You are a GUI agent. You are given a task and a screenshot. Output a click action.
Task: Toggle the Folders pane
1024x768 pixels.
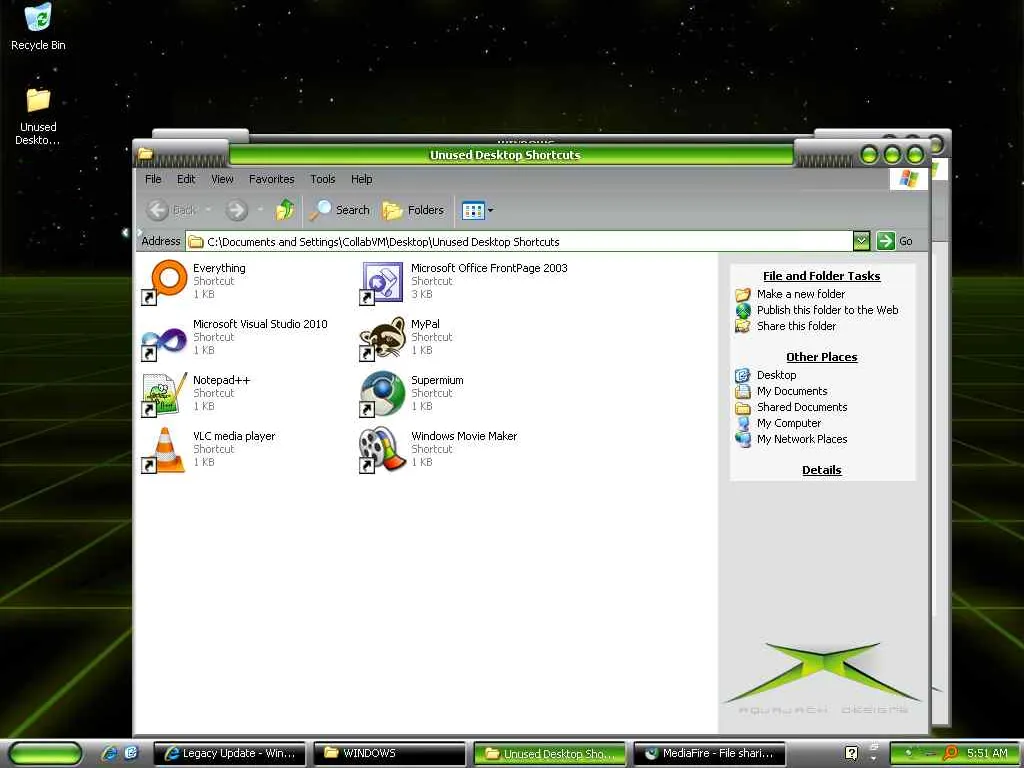pyautogui.click(x=413, y=210)
